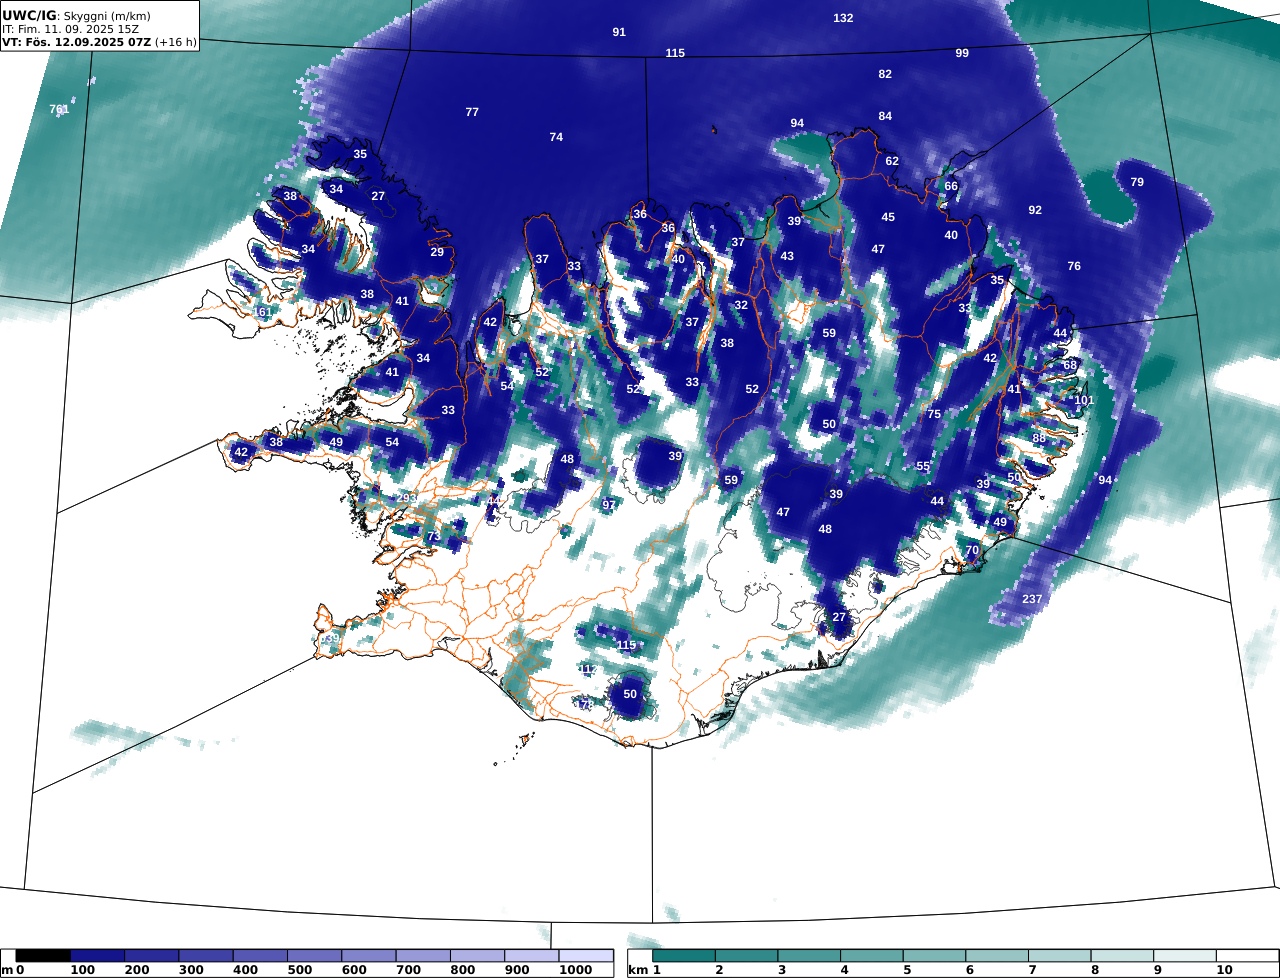Click the visibility value 45 in northeast

[888, 217]
